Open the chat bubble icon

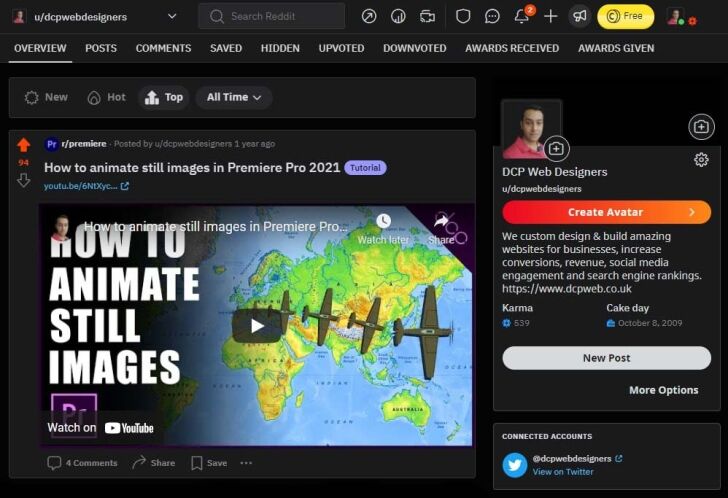pos(492,17)
